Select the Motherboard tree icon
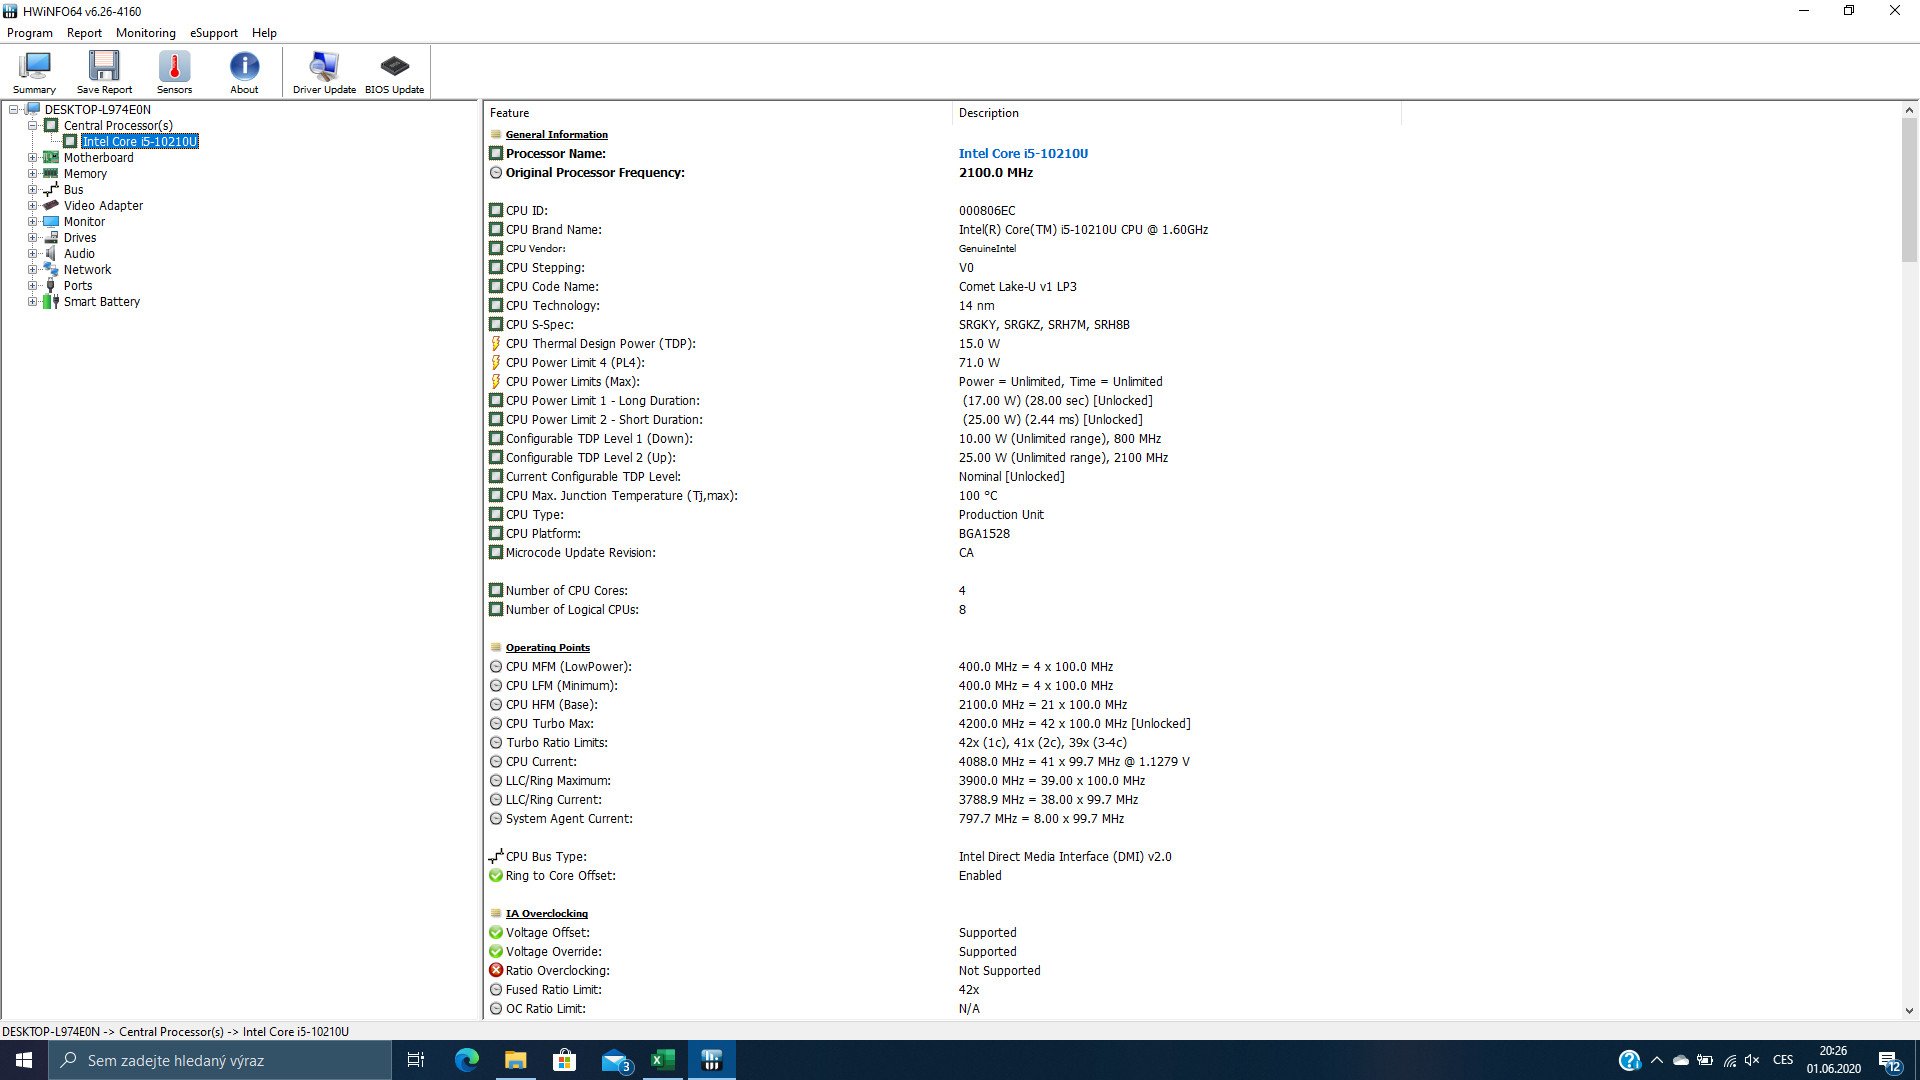Image resolution: width=1920 pixels, height=1080 pixels. pyautogui.click(x=51, y=158)
